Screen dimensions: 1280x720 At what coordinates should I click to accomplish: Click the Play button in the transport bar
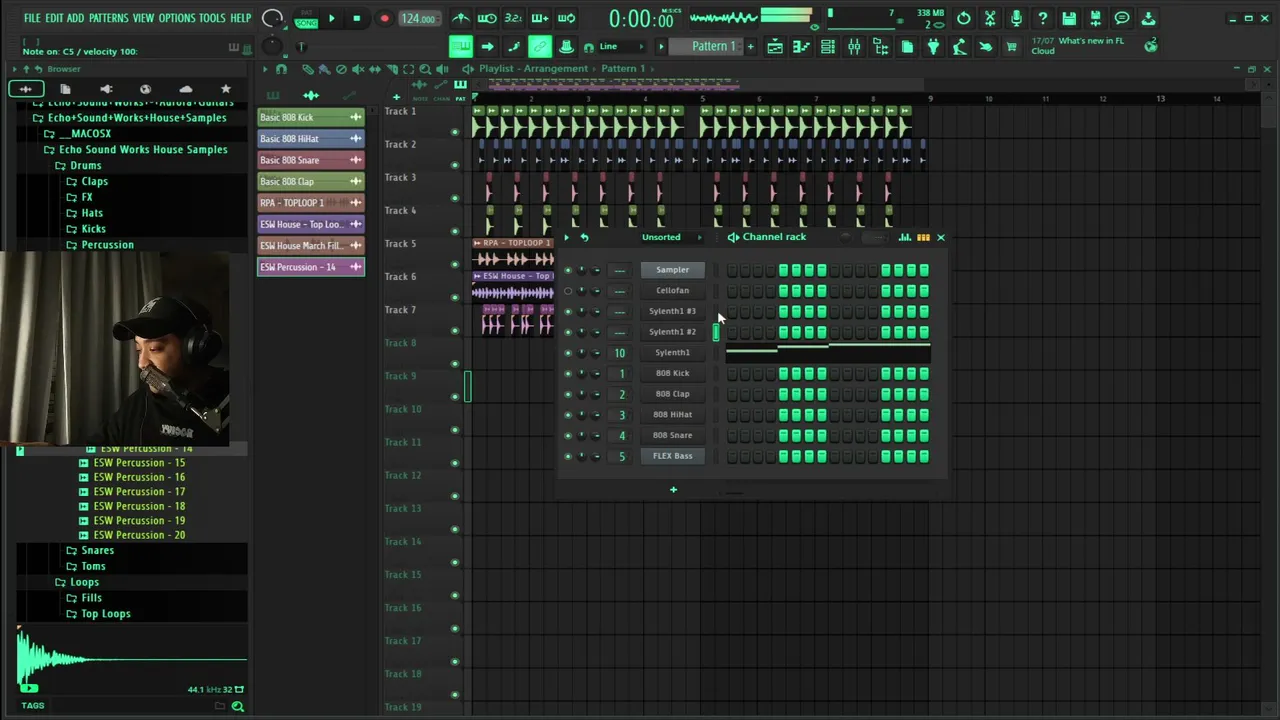click(332, 18)
